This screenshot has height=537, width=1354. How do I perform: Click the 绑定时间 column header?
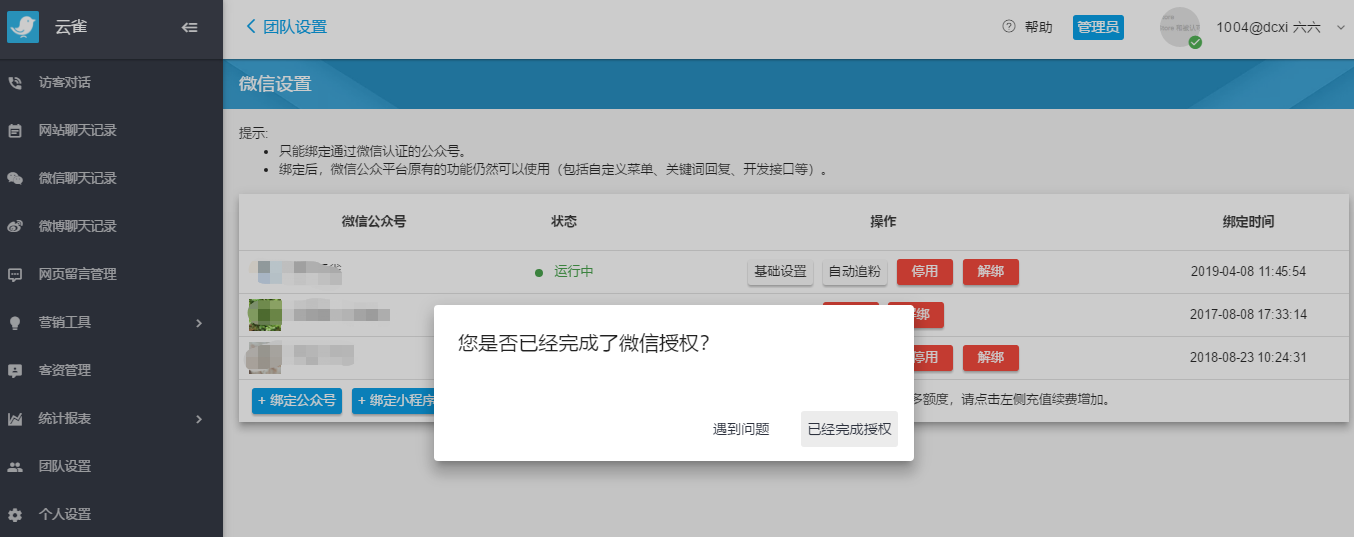pos(1248,222)
